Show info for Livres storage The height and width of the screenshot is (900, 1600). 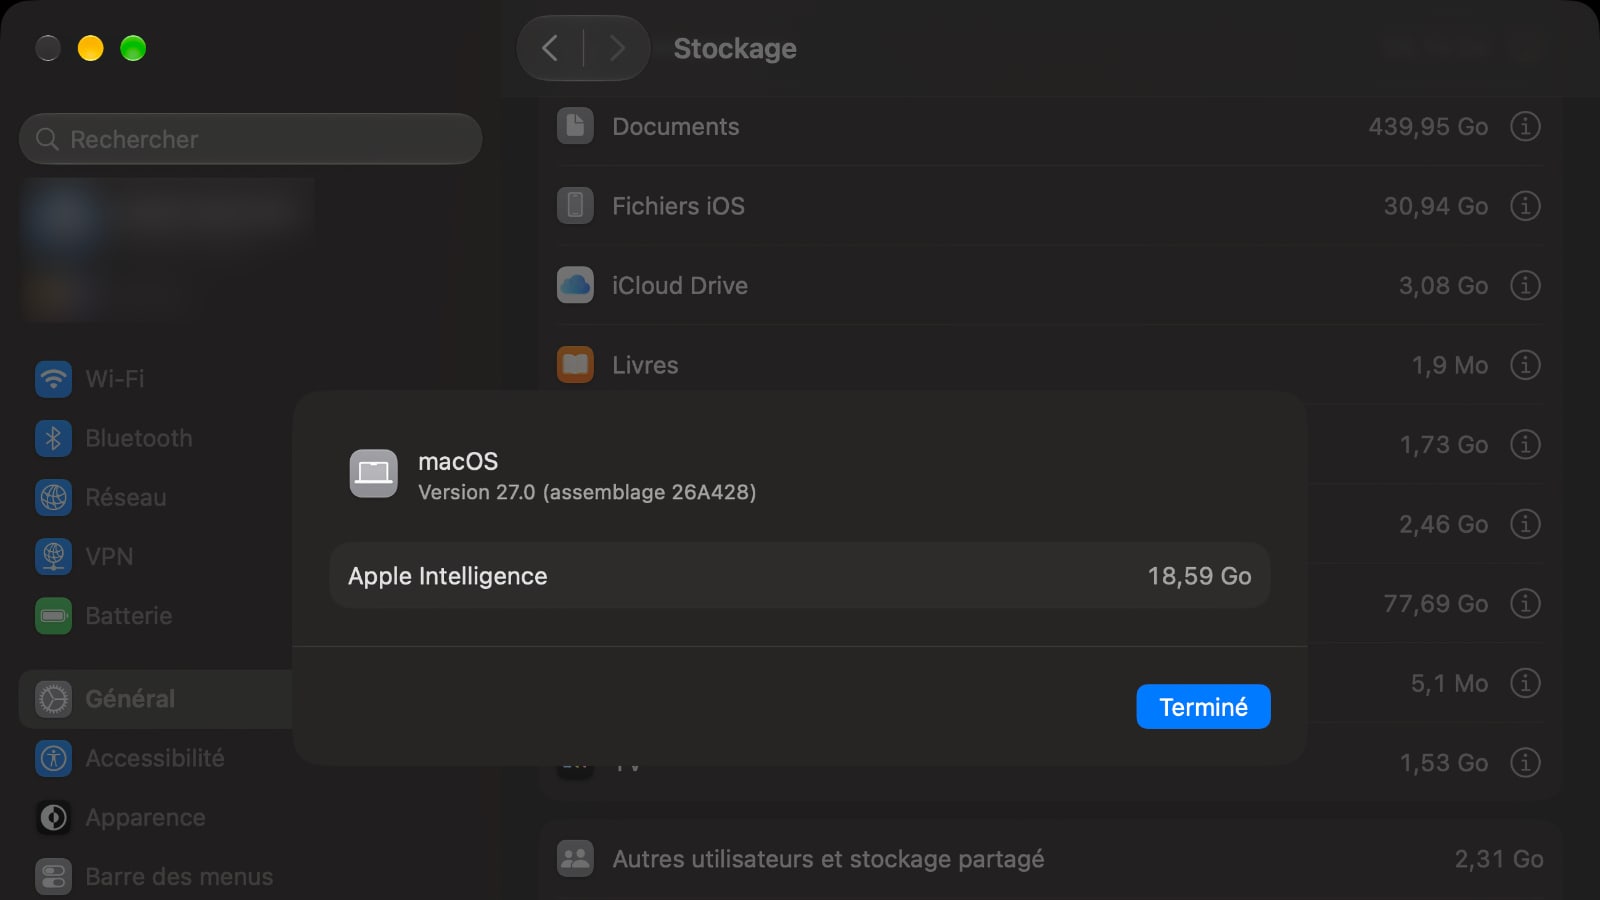click(x=1525, y=365)
